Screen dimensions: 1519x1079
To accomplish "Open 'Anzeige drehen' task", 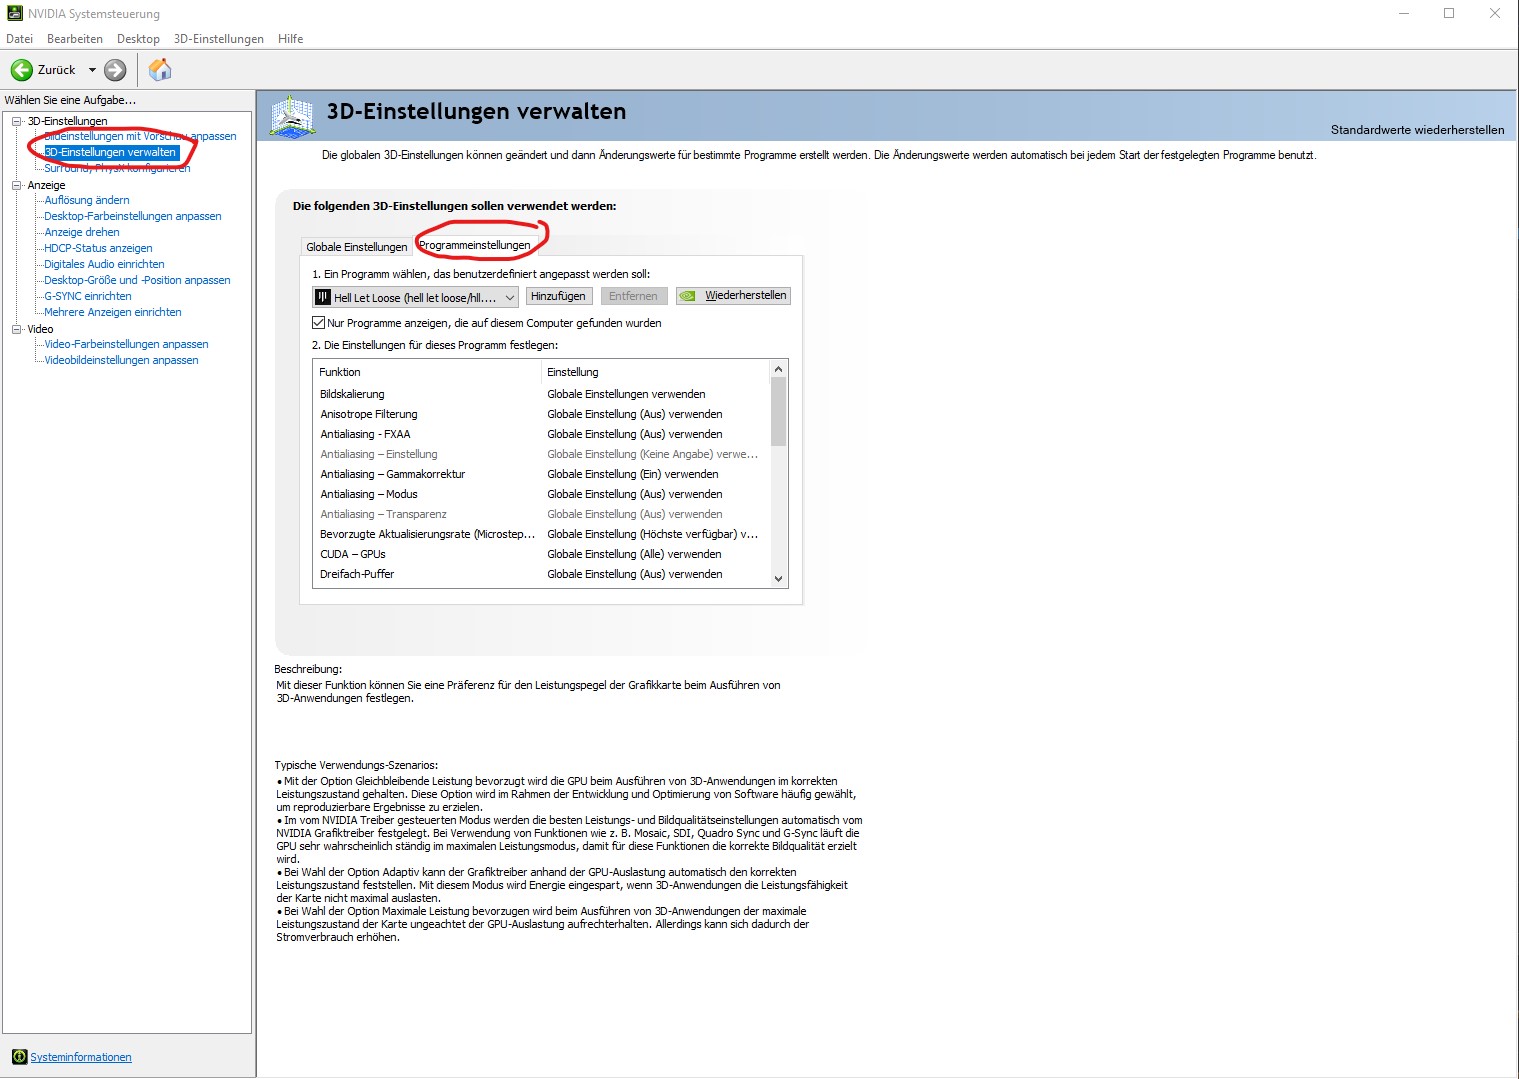I will [x=82, y=232].
